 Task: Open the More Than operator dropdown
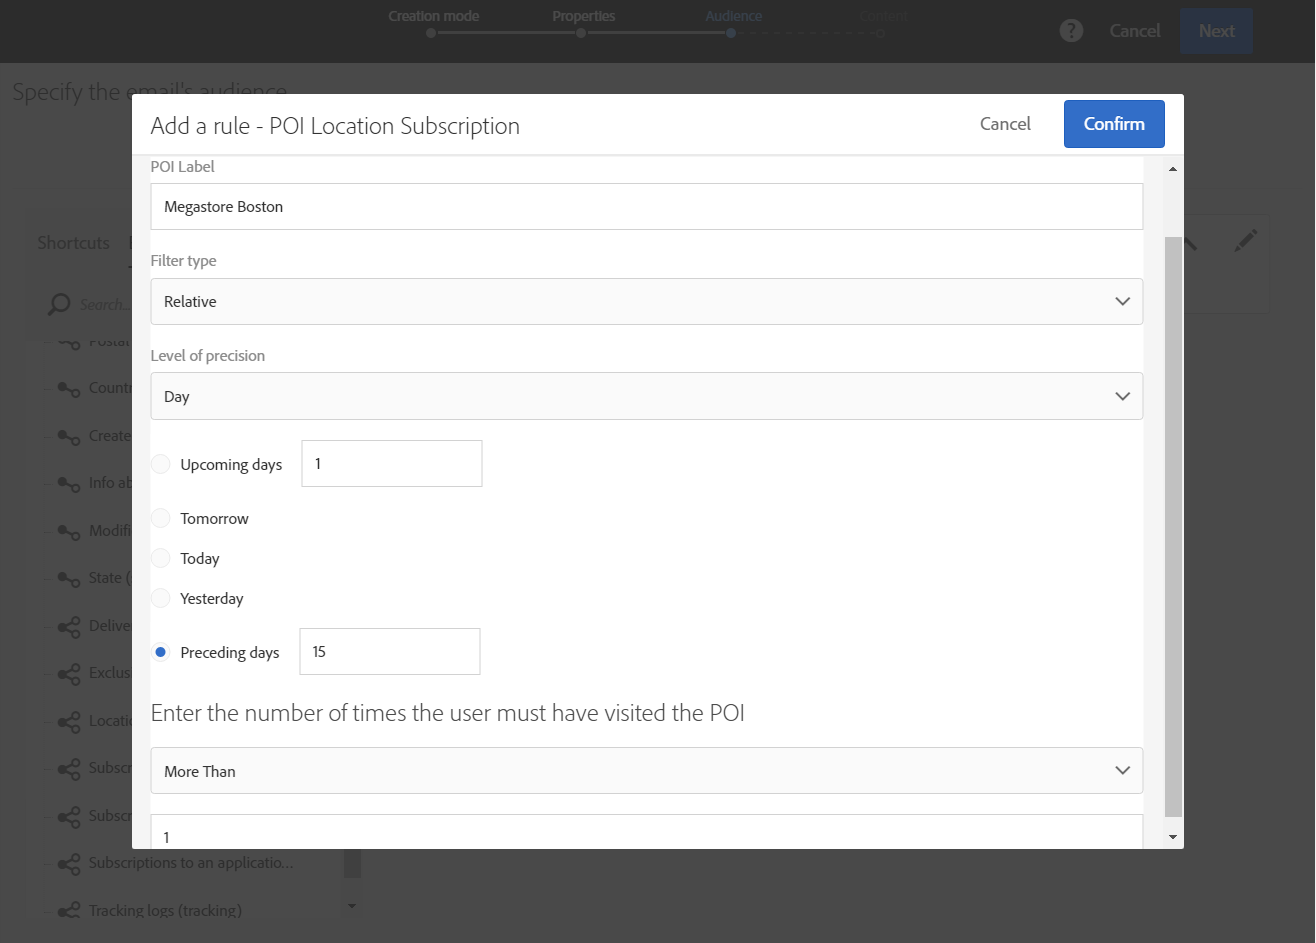click(x=646, y=771)
